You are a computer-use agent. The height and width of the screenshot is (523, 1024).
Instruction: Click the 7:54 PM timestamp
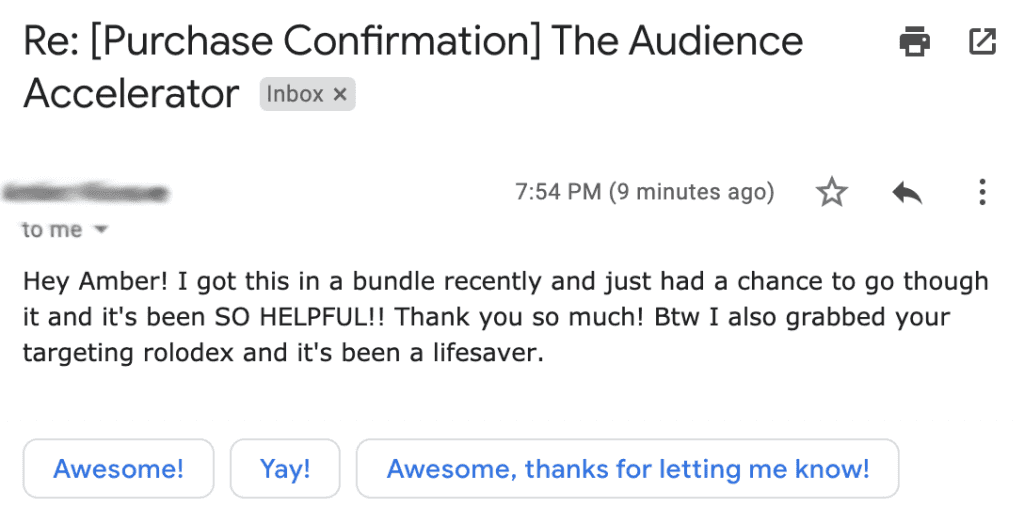coord(558,192)
